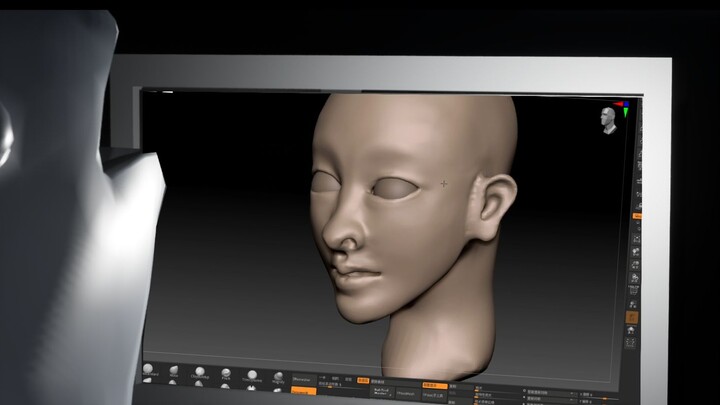Viewport: 720px width, 405px height.
Task: Click the orange-highlighted label in bottom center panel
Action: [x=433, y=385]
